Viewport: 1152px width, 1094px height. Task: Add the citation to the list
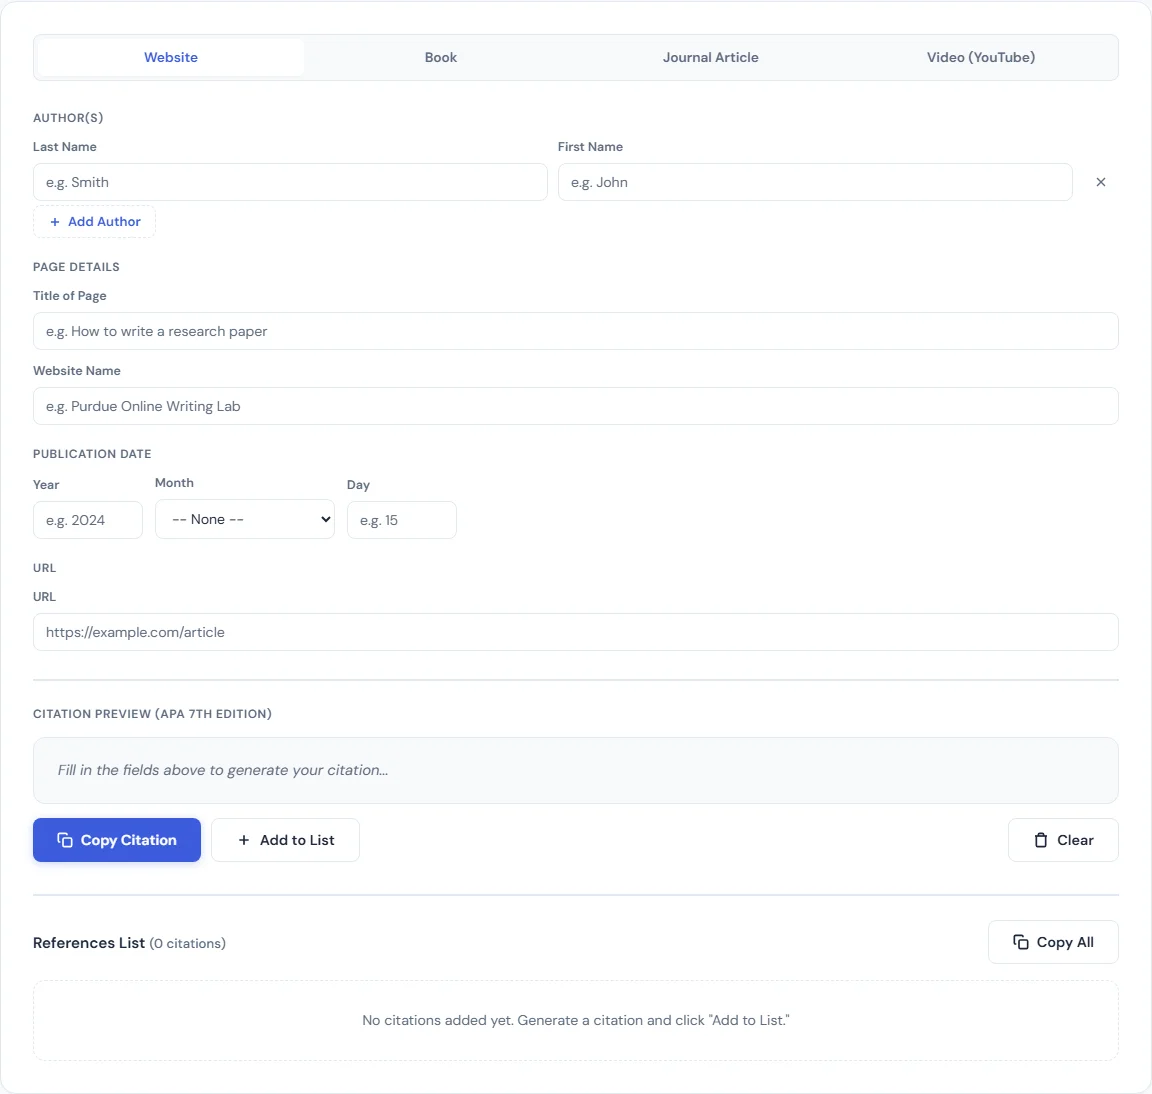click(x=285, y=840)
